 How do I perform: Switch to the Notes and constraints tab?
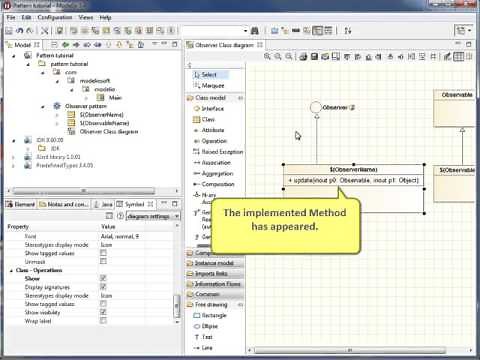[x=64, y=204]
